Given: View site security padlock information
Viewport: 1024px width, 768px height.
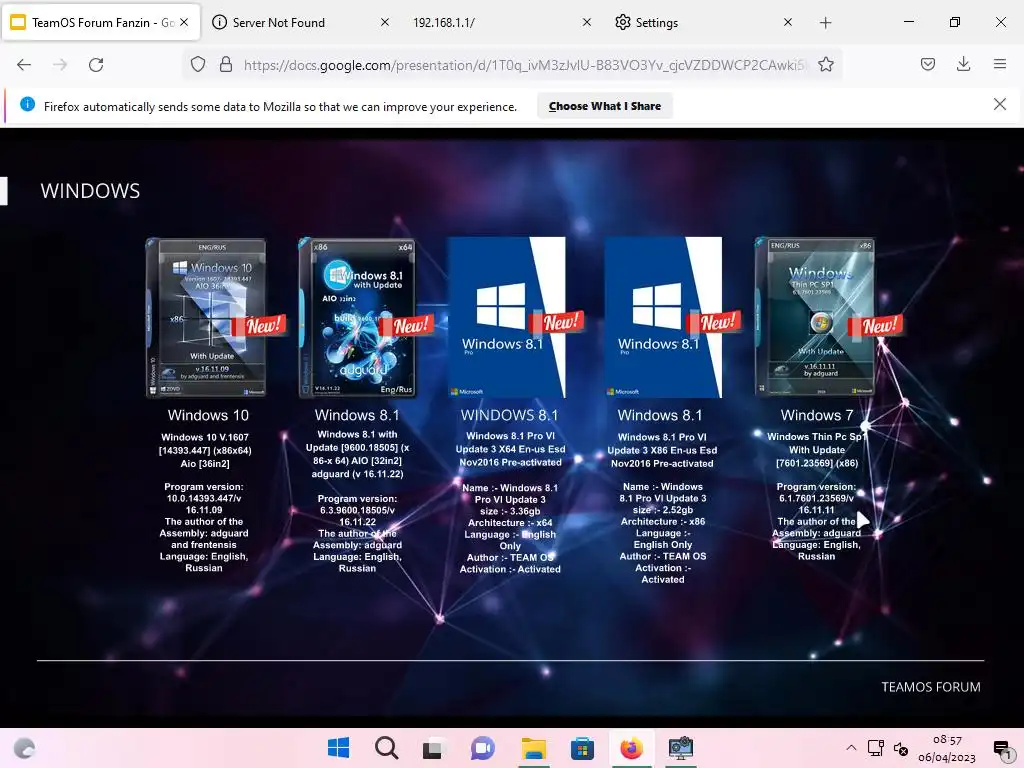Looking at the screenshot, I should click(226, 65).
